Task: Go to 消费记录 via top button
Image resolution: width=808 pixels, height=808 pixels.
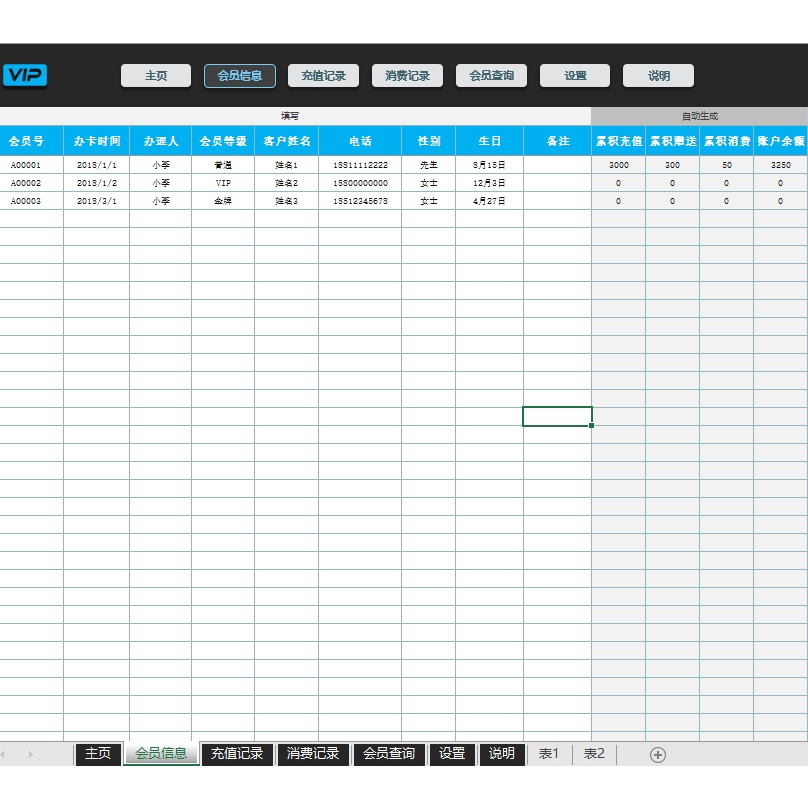Action: 407,76
